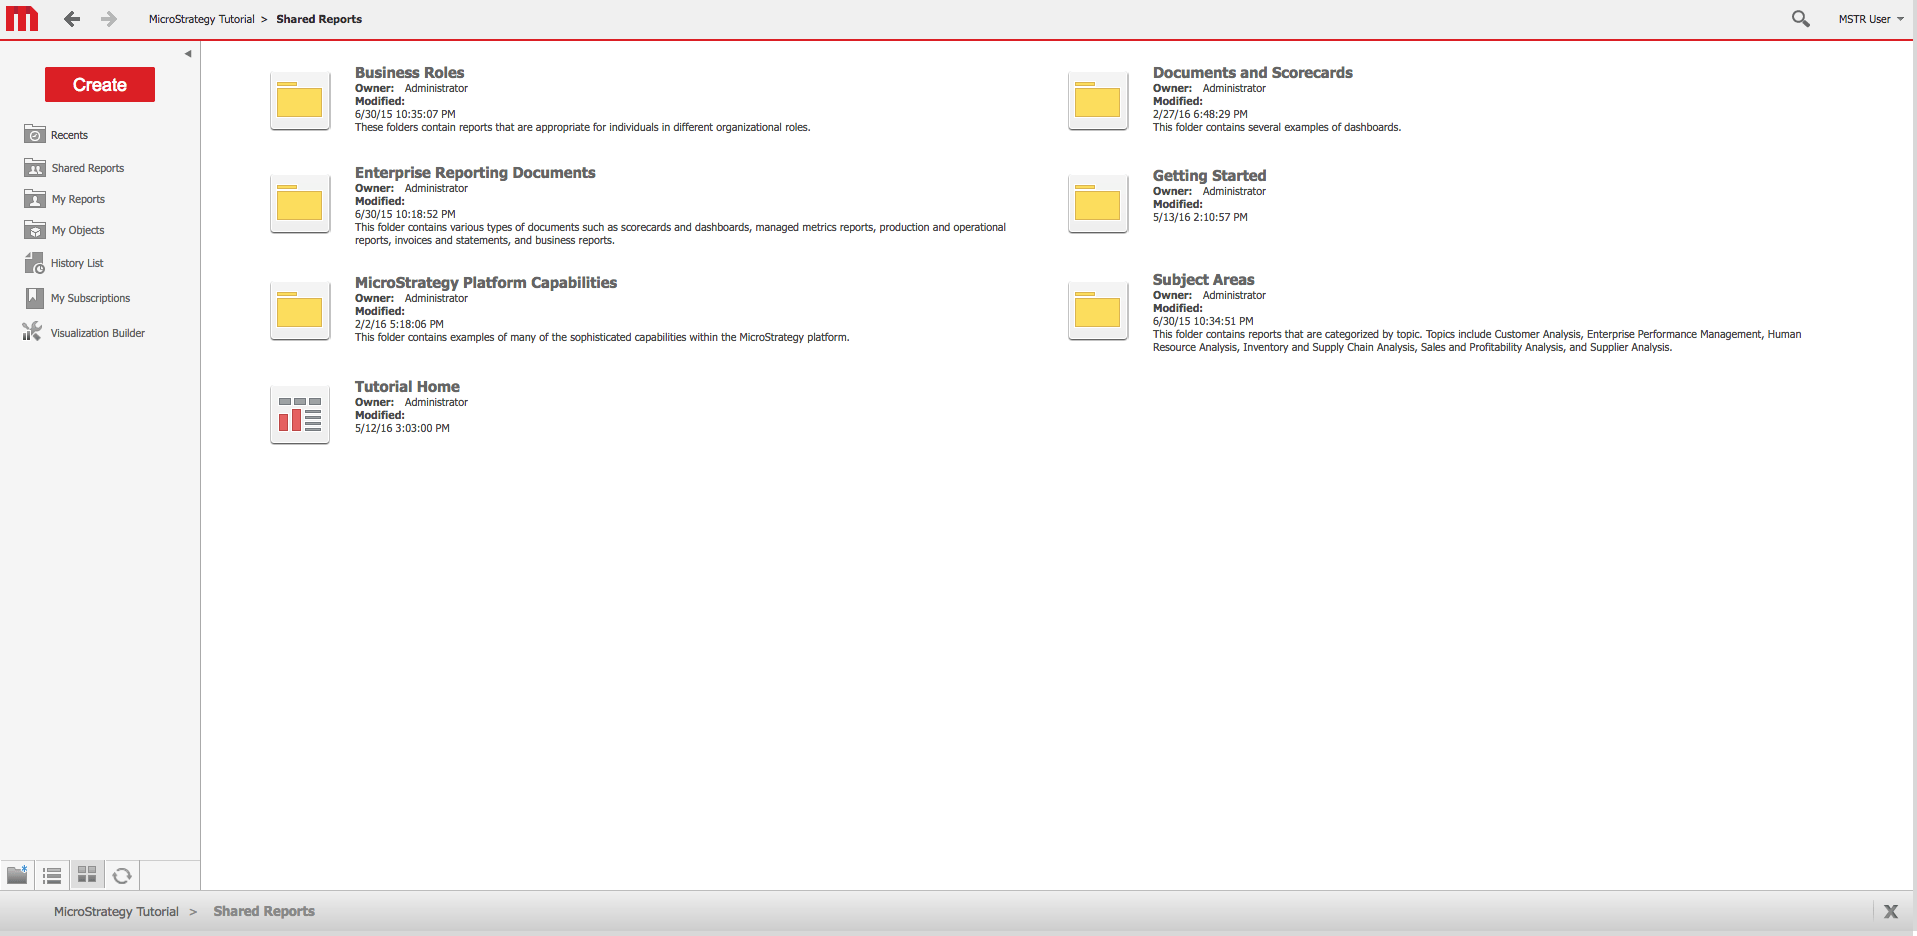The image size is (1917, 936).
Task: Open Recents in the sidebar
Action: [69, 135]
